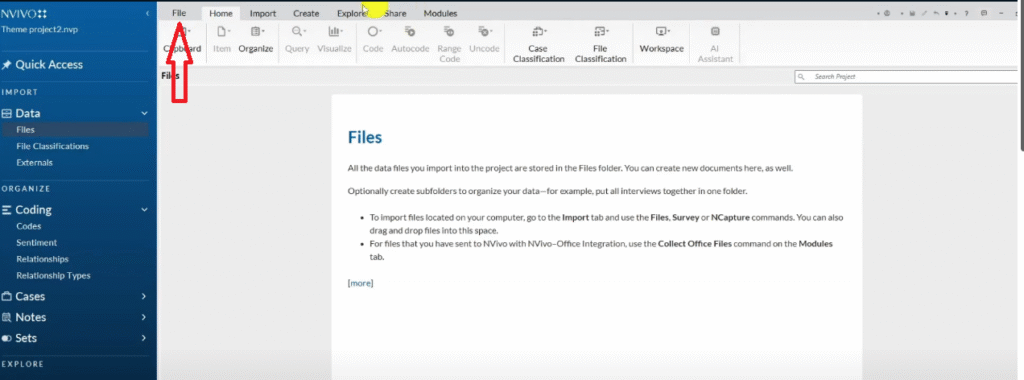Select Codes under the Coding section
The width and height of the screenshot is (1024, 380).
click(29, 226)
